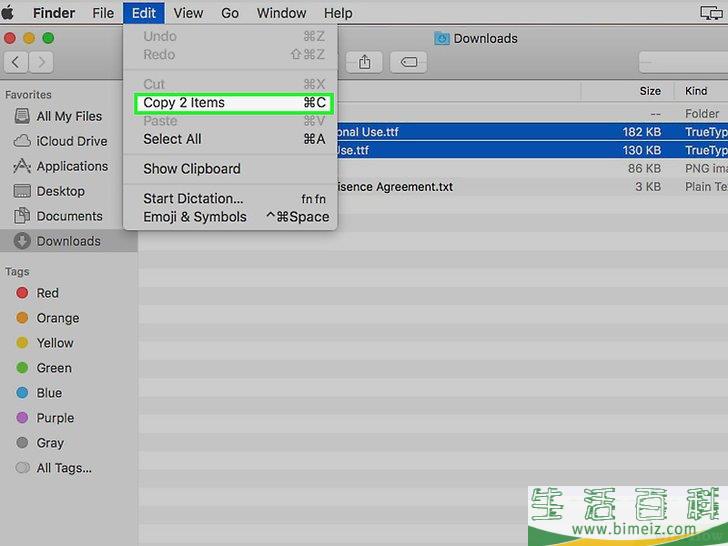This screenshot has height=546, width=728.
Task: Open Emoji & Symbols menu item
Action: point(194,216)
